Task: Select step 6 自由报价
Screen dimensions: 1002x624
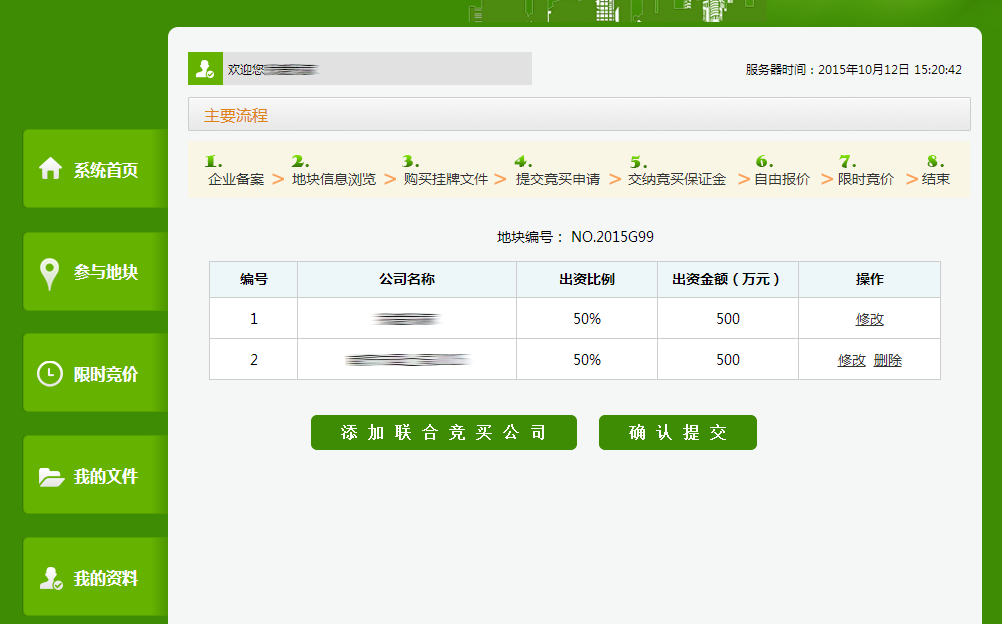Action: point(782,179)
